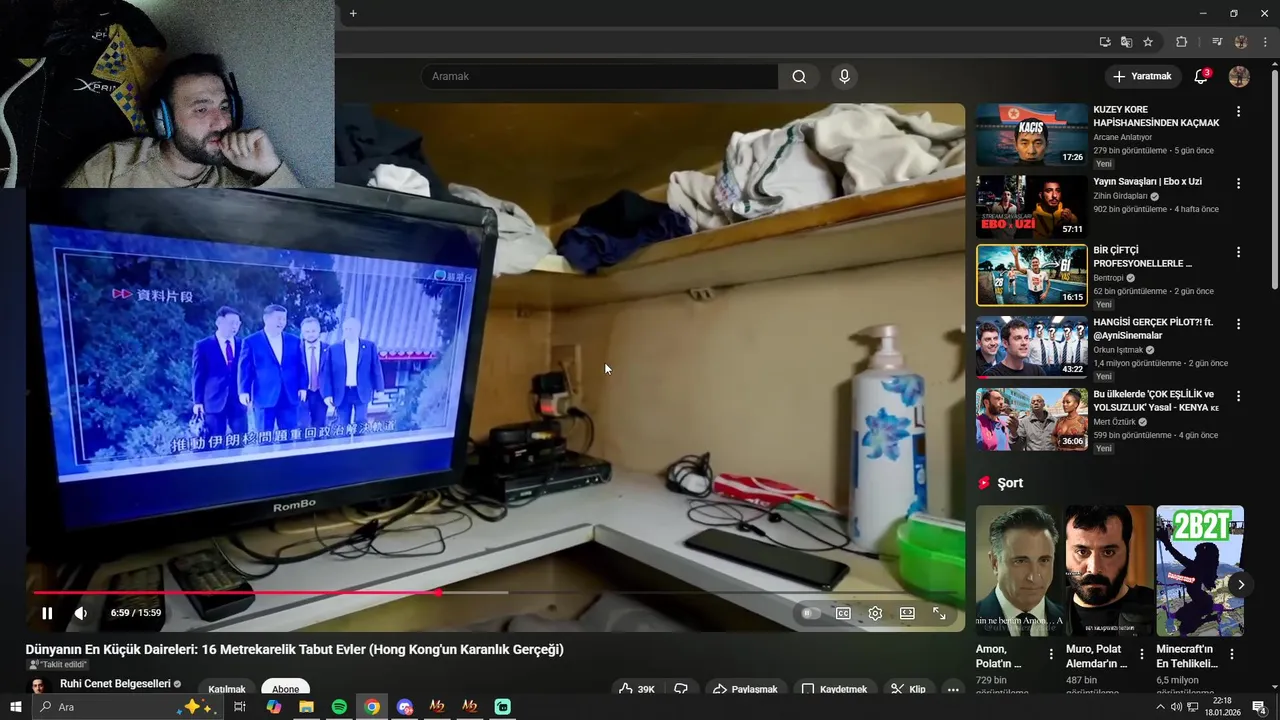This screenshot has height=720, width=1280.
Task: Open the Ruhi Cenet Belgeselleri channel
Action: pos(114,684)
